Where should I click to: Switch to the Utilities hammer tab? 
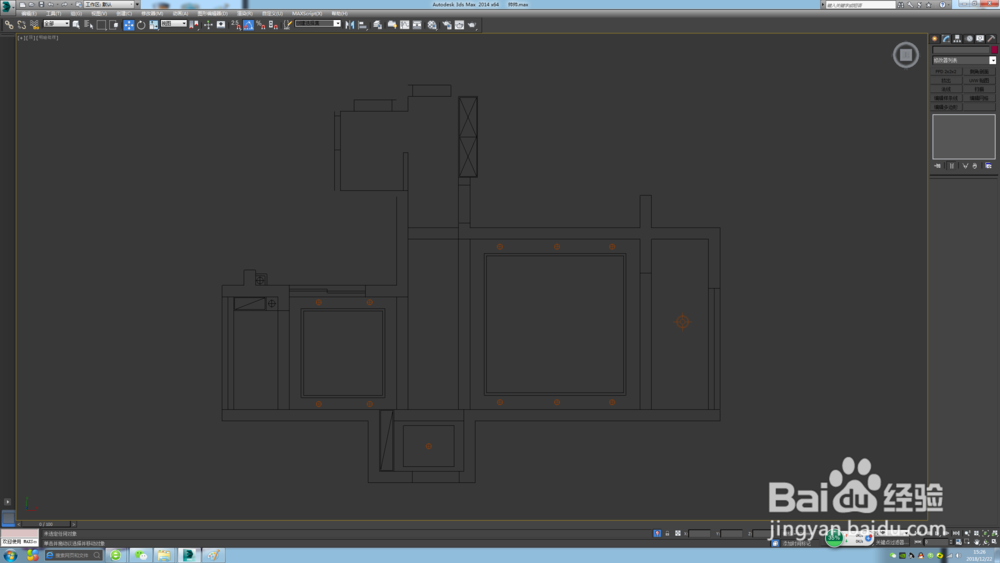tap(991, 39)
